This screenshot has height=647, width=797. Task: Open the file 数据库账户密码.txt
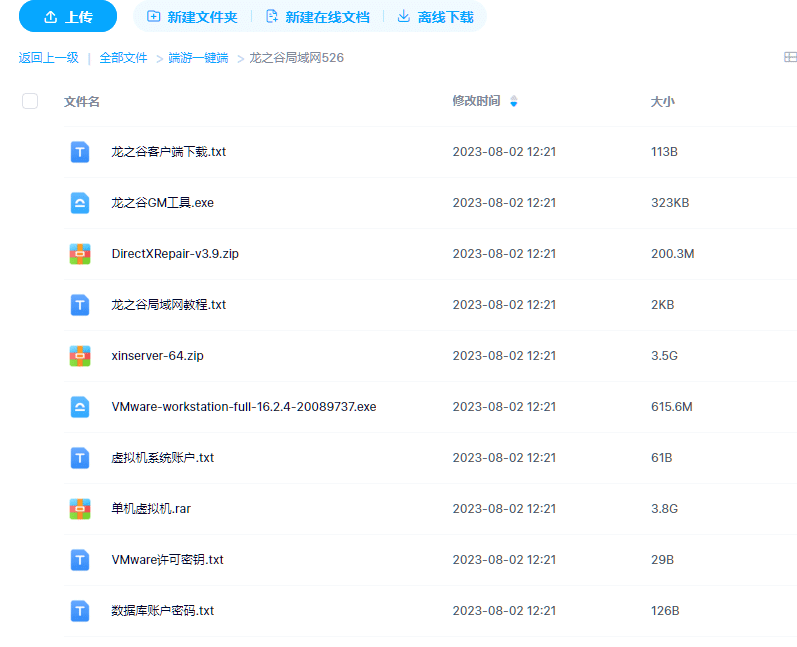coord(163,610)
